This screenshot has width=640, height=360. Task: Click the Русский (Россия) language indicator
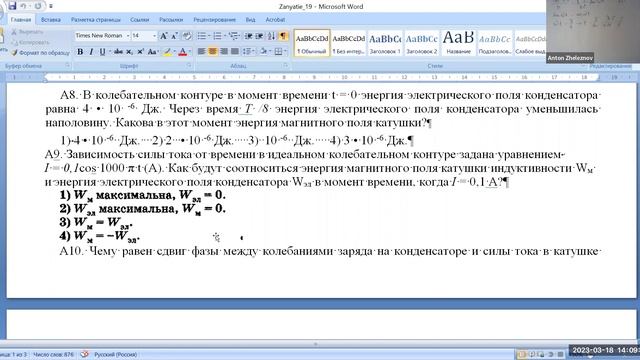click(116, 354)
